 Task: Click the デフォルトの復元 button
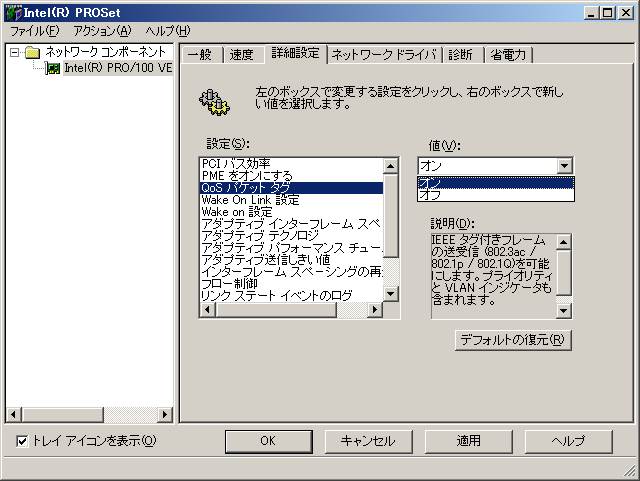(513, 339)
